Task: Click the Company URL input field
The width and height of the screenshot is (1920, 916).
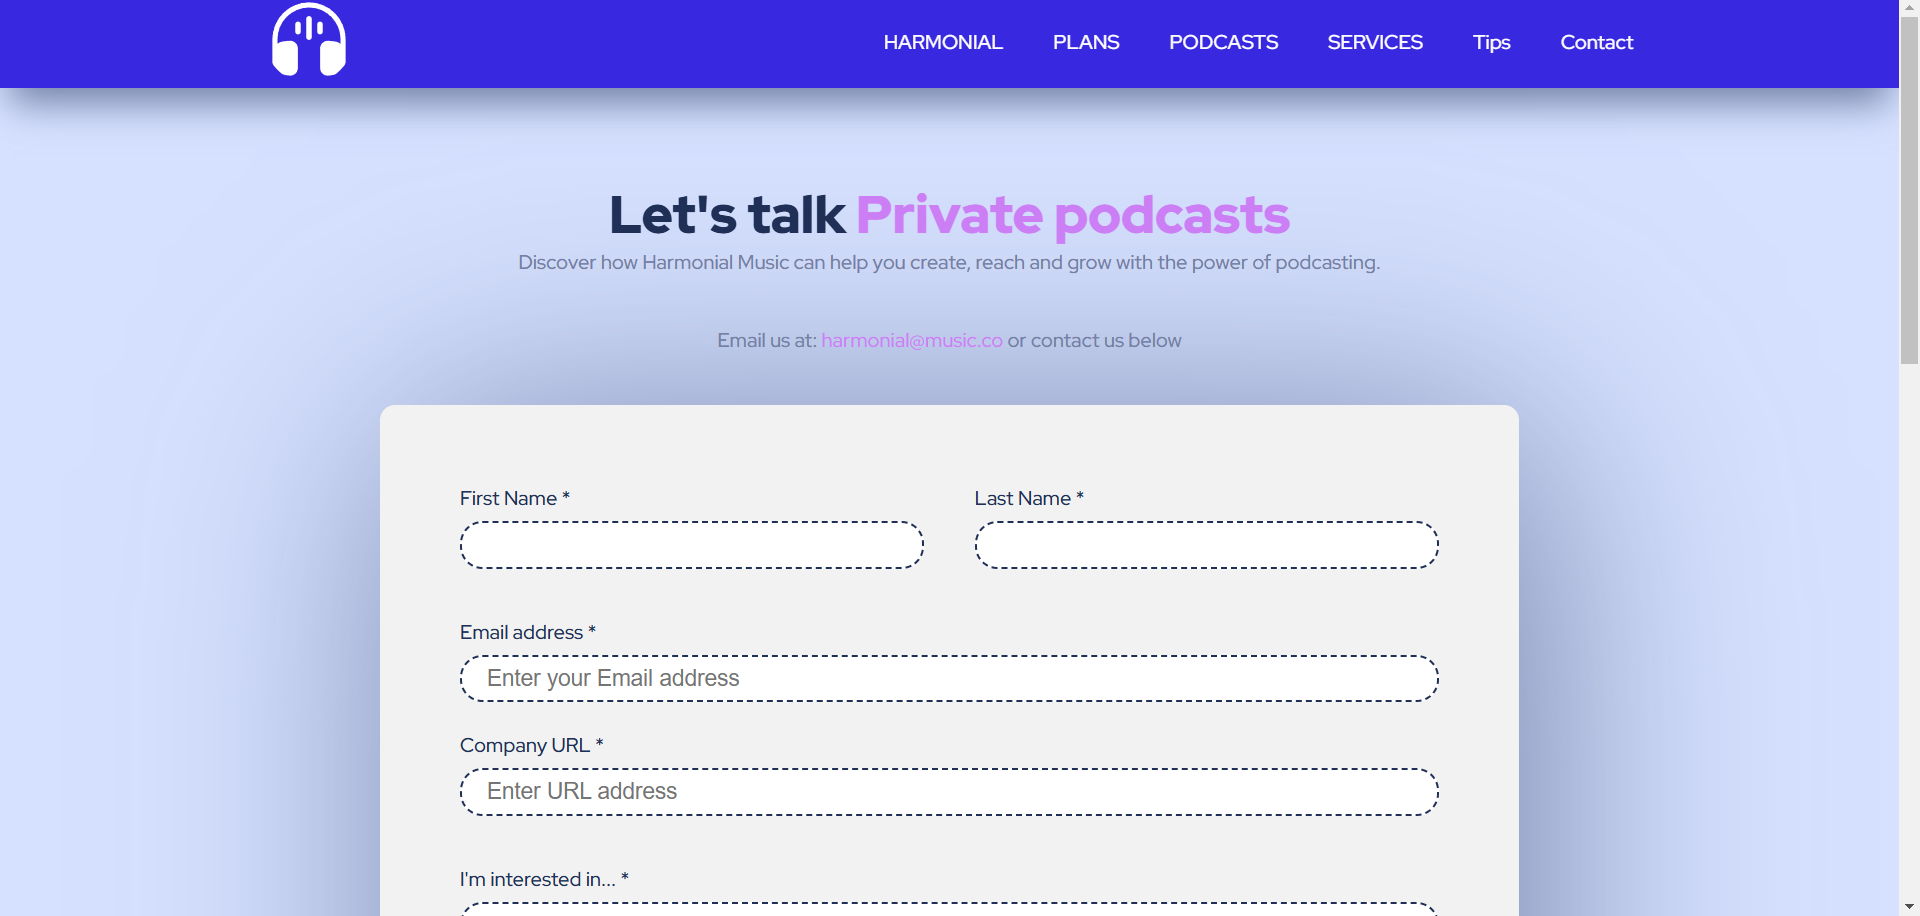Action: click(x=948, y=792)
